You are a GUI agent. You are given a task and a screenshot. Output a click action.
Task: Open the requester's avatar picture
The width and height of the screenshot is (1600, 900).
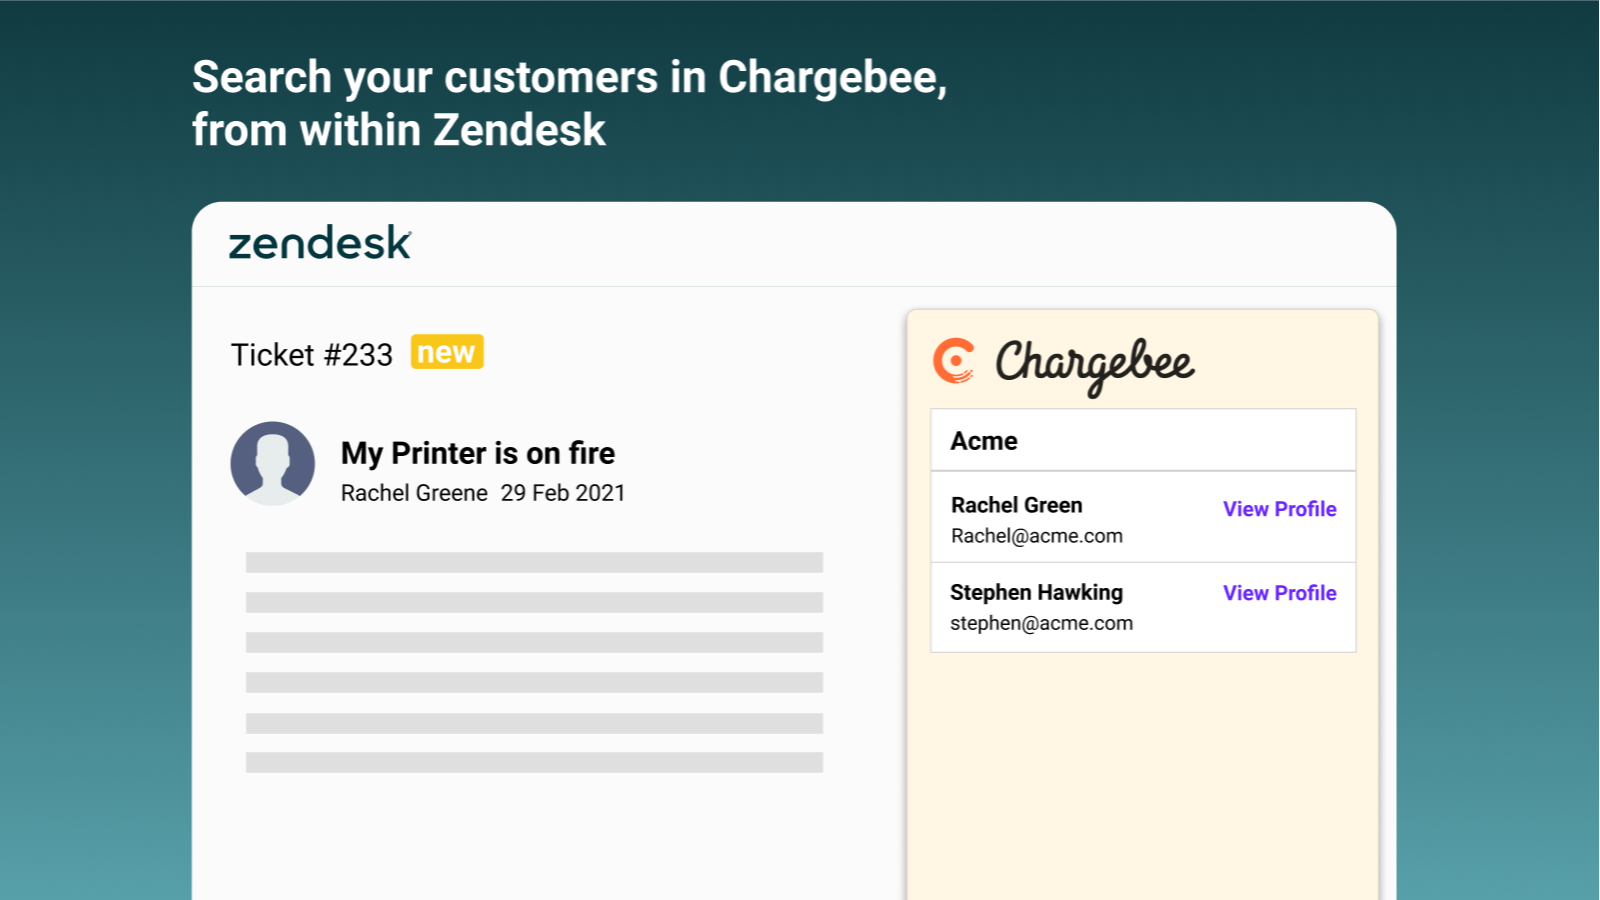tap(273, 463)
